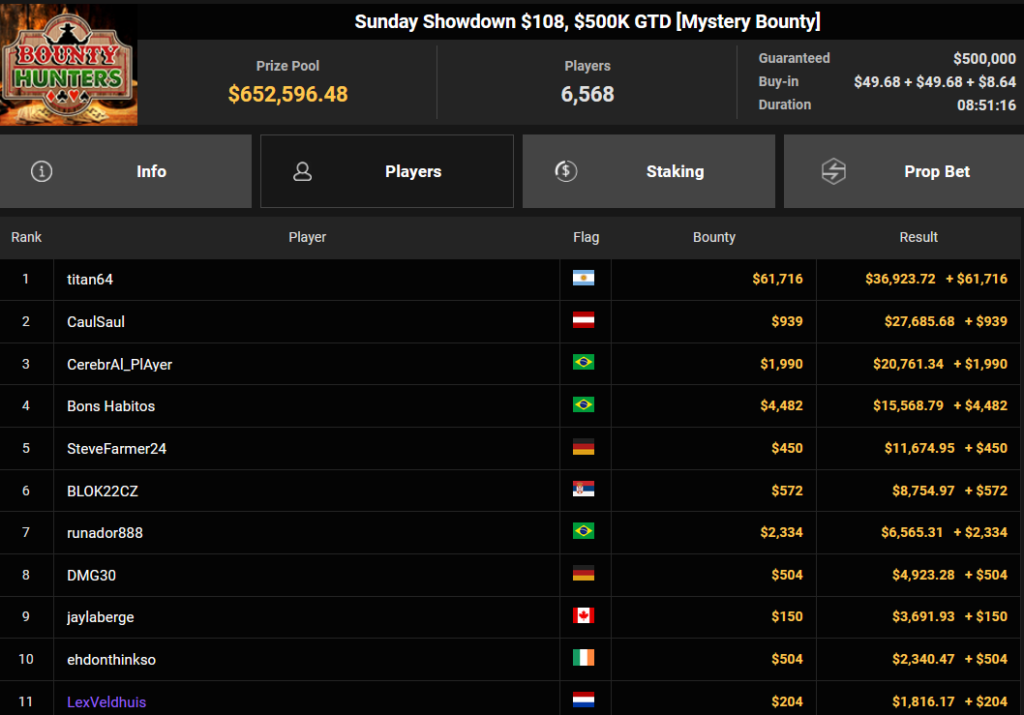Select player CerebrAl_PlAyer

coord(120,364)
